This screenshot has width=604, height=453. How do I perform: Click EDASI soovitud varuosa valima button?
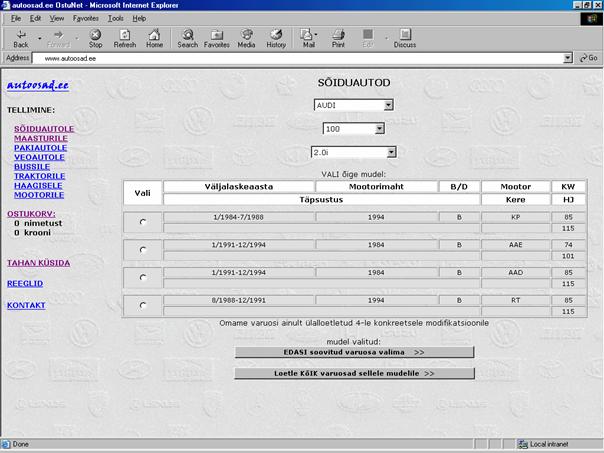point(354,352)
